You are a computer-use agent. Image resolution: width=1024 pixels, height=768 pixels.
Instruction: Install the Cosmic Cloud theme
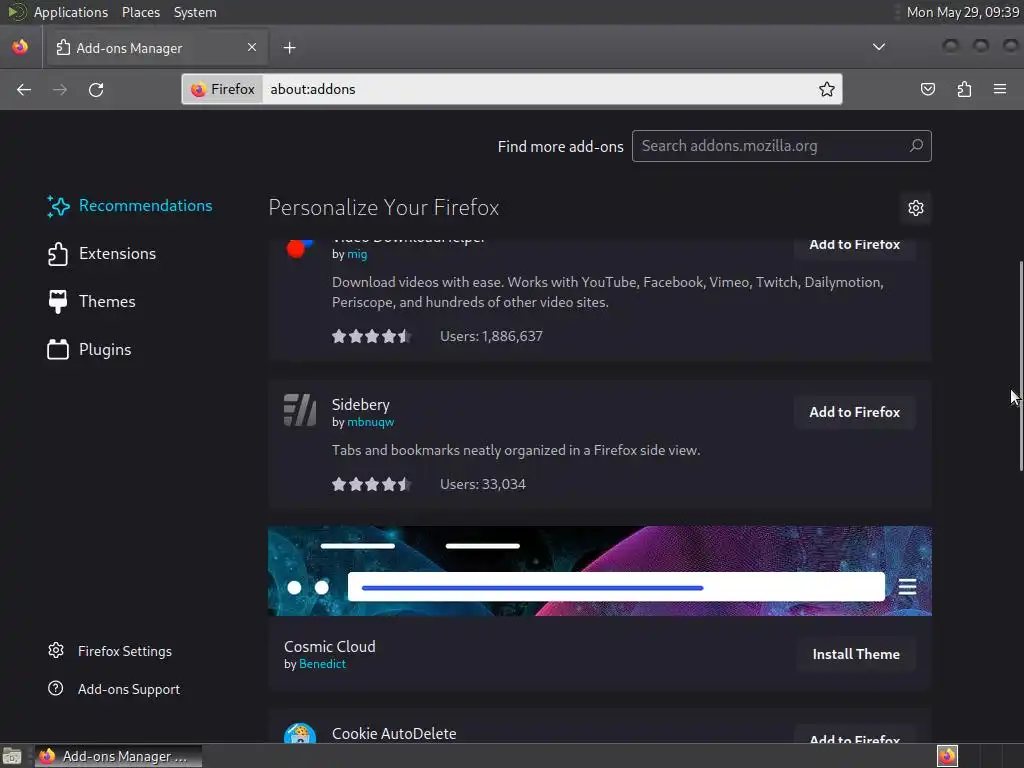click(x=856, y=654)
